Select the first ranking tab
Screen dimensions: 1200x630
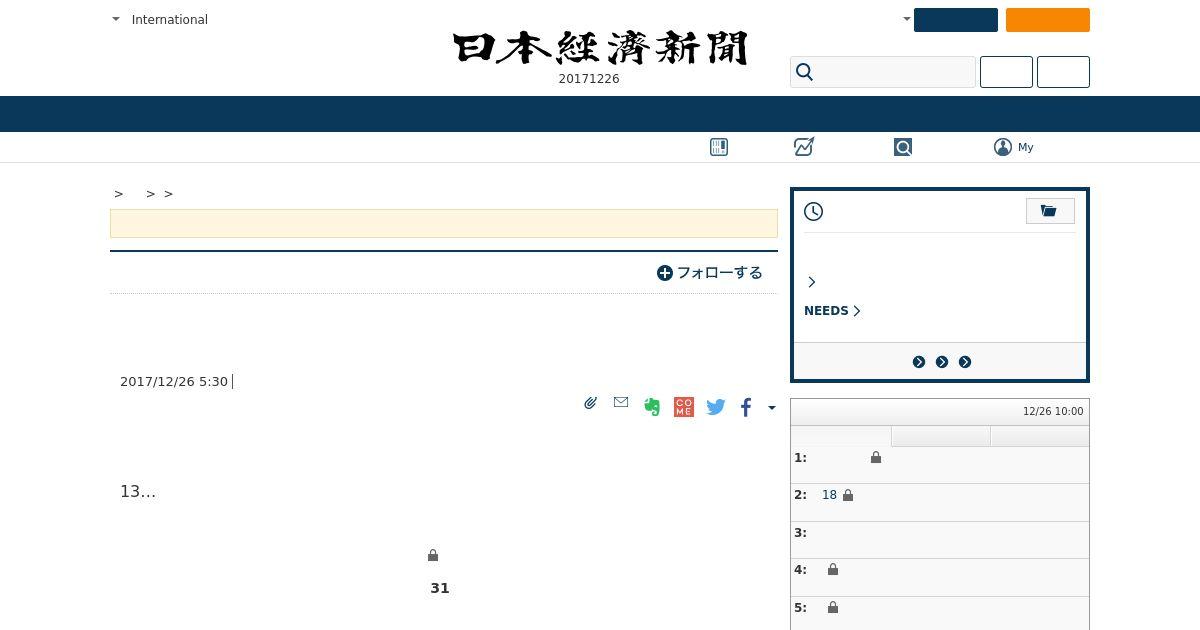(841, 436)
